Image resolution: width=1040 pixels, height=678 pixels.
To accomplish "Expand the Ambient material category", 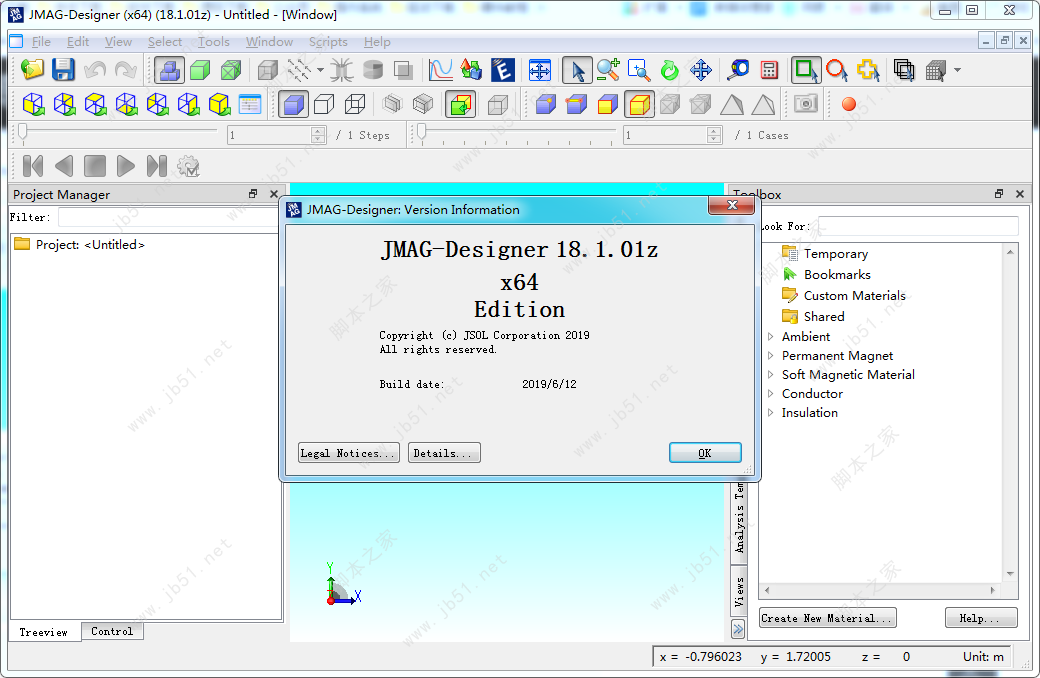I will click(771, 336).
